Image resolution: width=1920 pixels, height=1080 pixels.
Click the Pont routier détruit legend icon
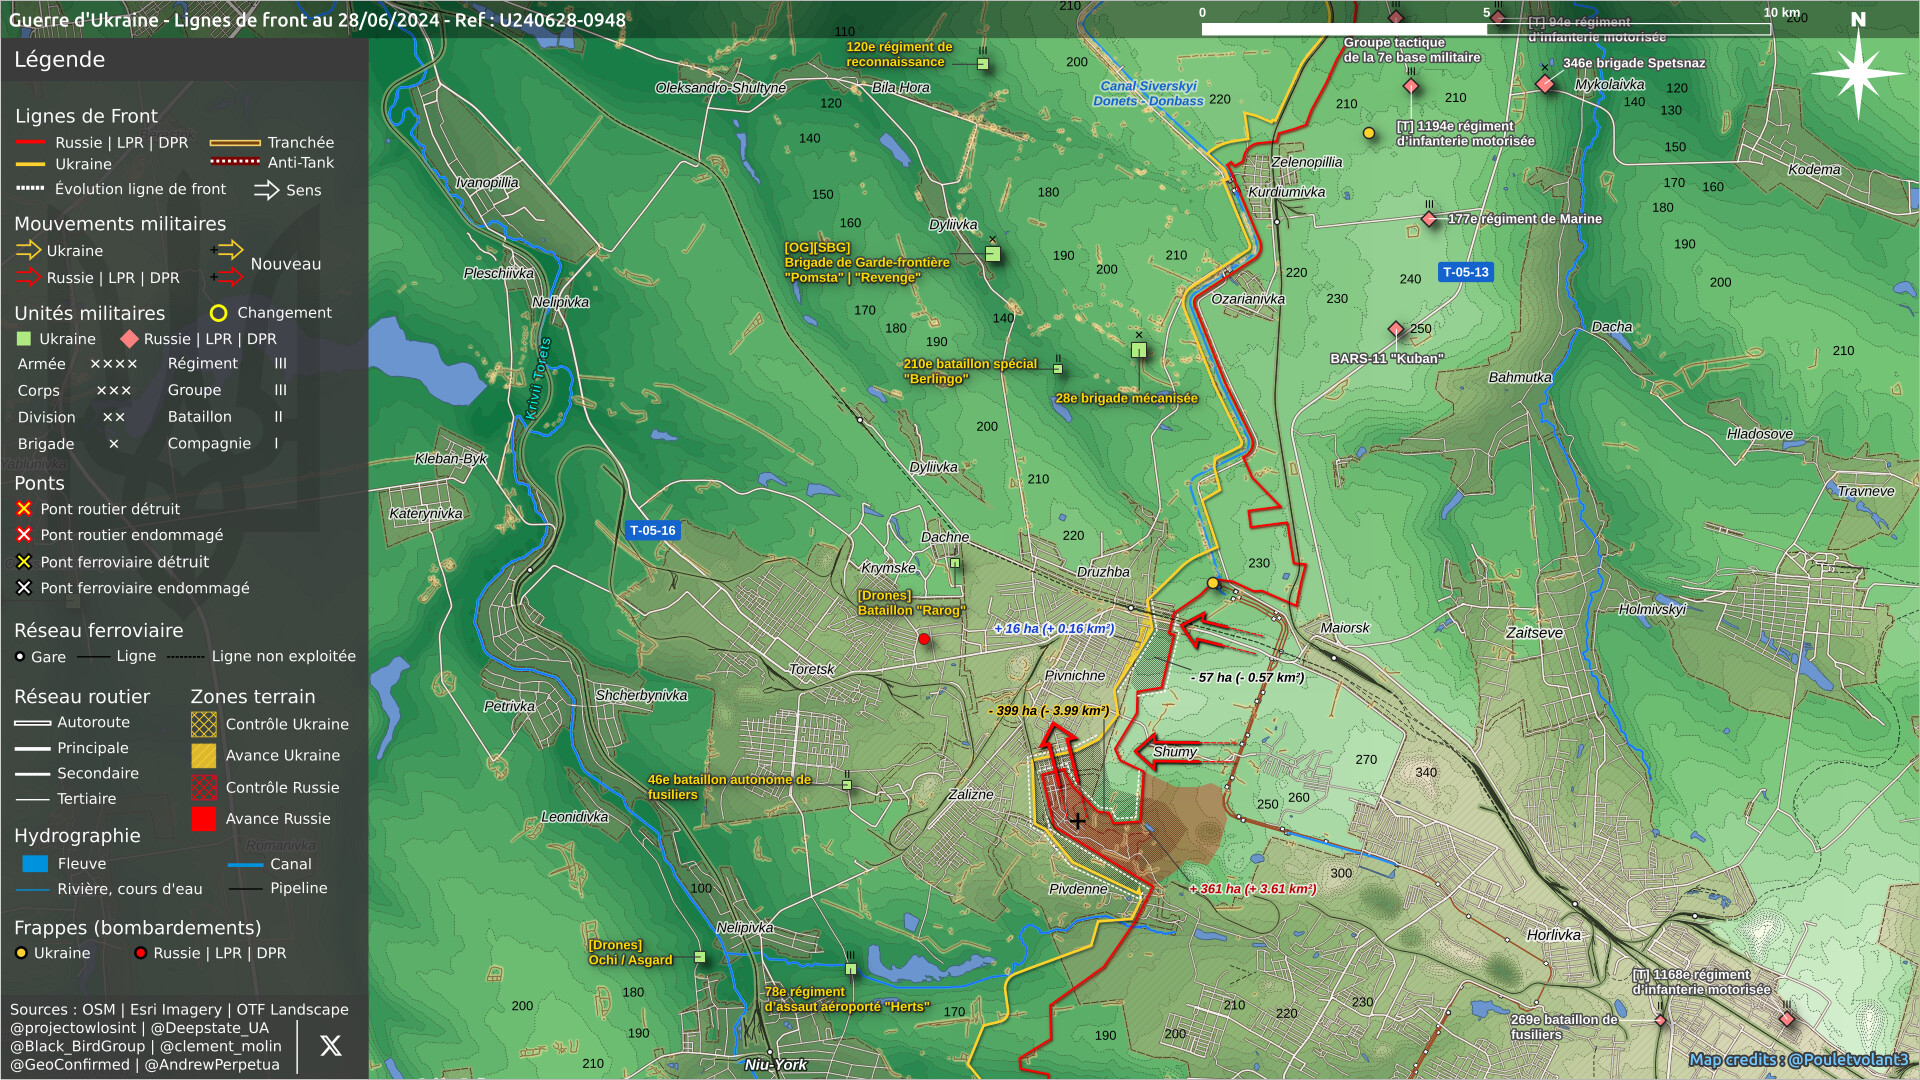[24, 509]
